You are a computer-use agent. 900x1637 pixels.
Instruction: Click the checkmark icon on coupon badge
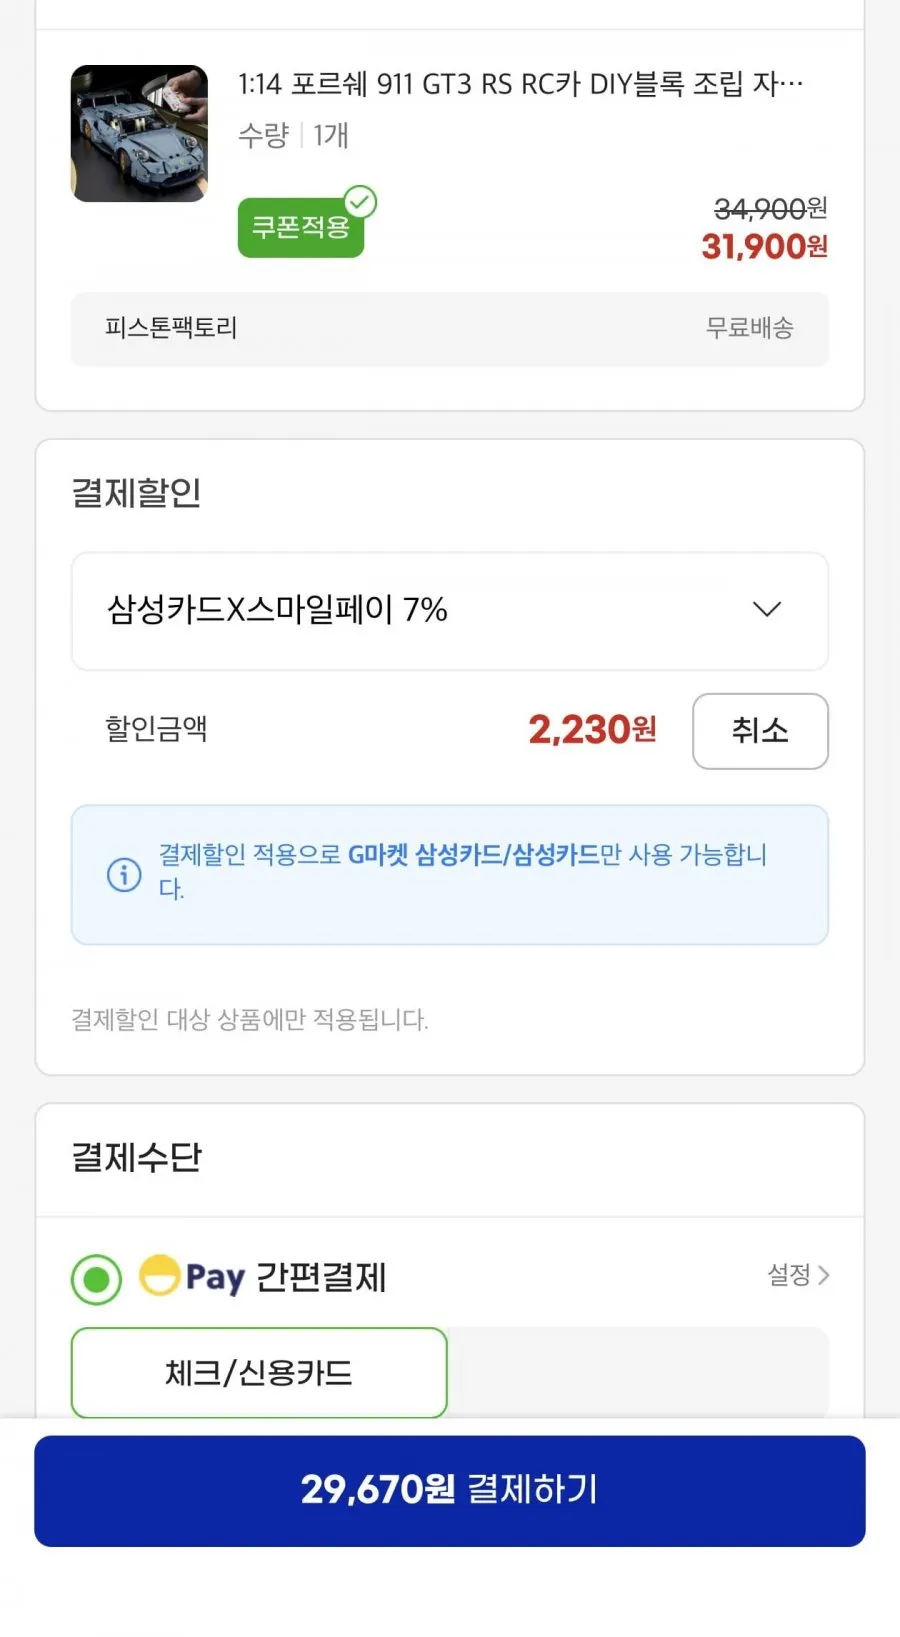pos(360,202)
